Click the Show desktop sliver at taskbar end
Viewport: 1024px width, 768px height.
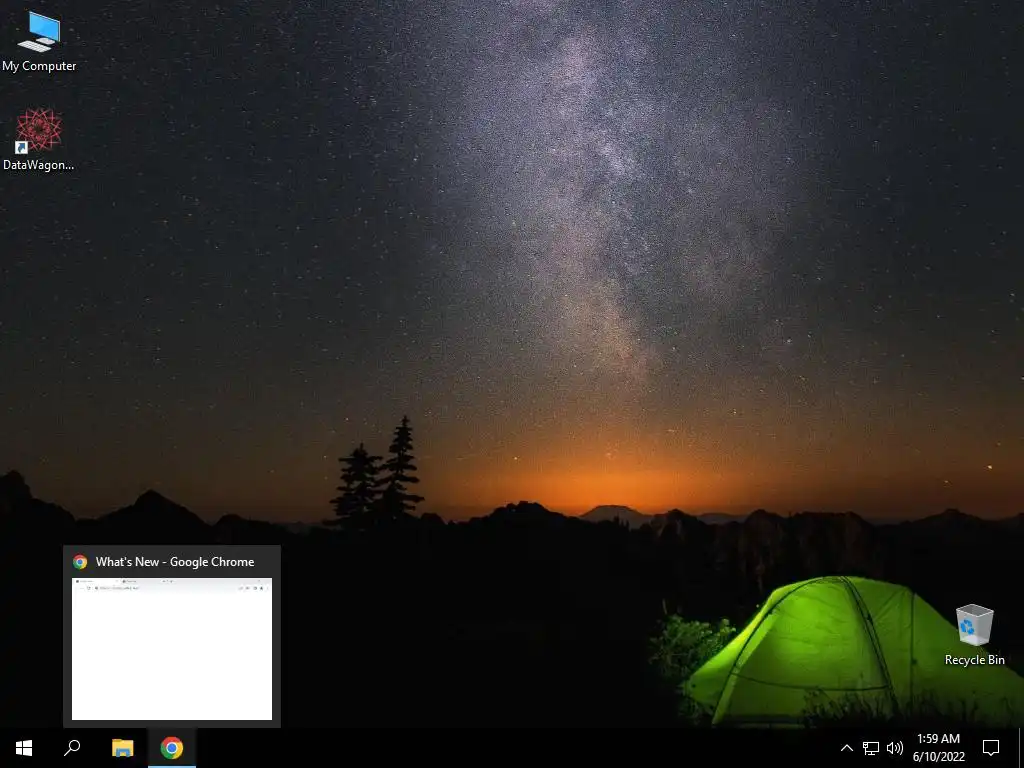pos(1021,748)
